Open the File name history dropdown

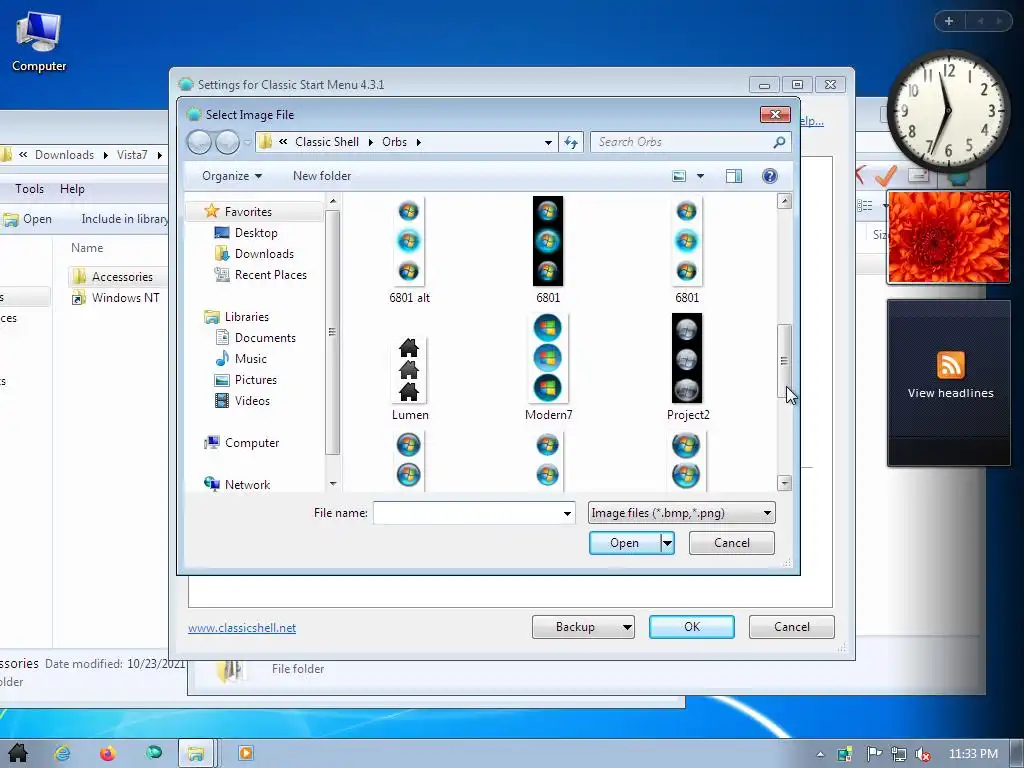click(567, 513)
